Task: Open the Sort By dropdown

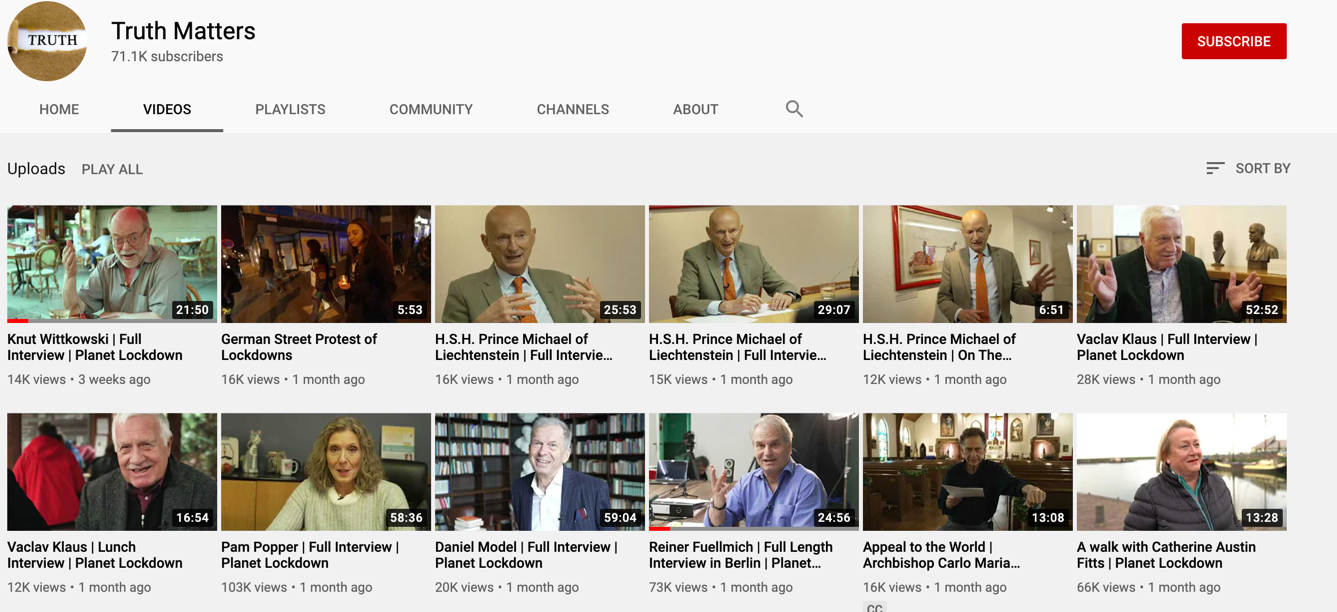Action: [x=1248, y=168]
